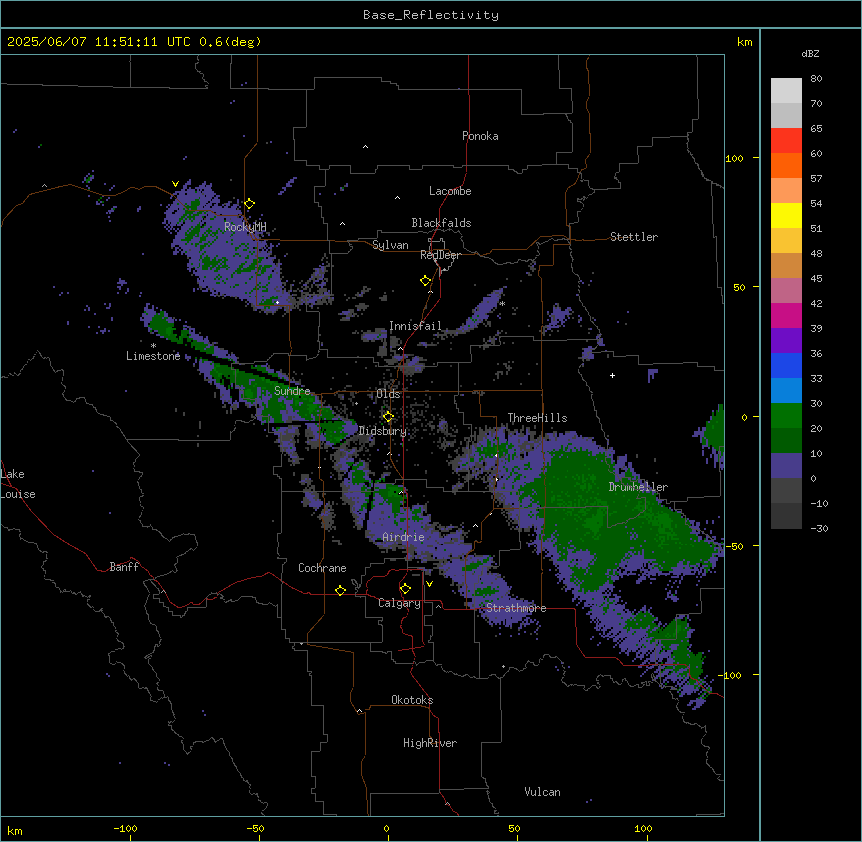Click the Didsbury city label
The height and width of the screenshot is (842, 862).
(383, 431)
